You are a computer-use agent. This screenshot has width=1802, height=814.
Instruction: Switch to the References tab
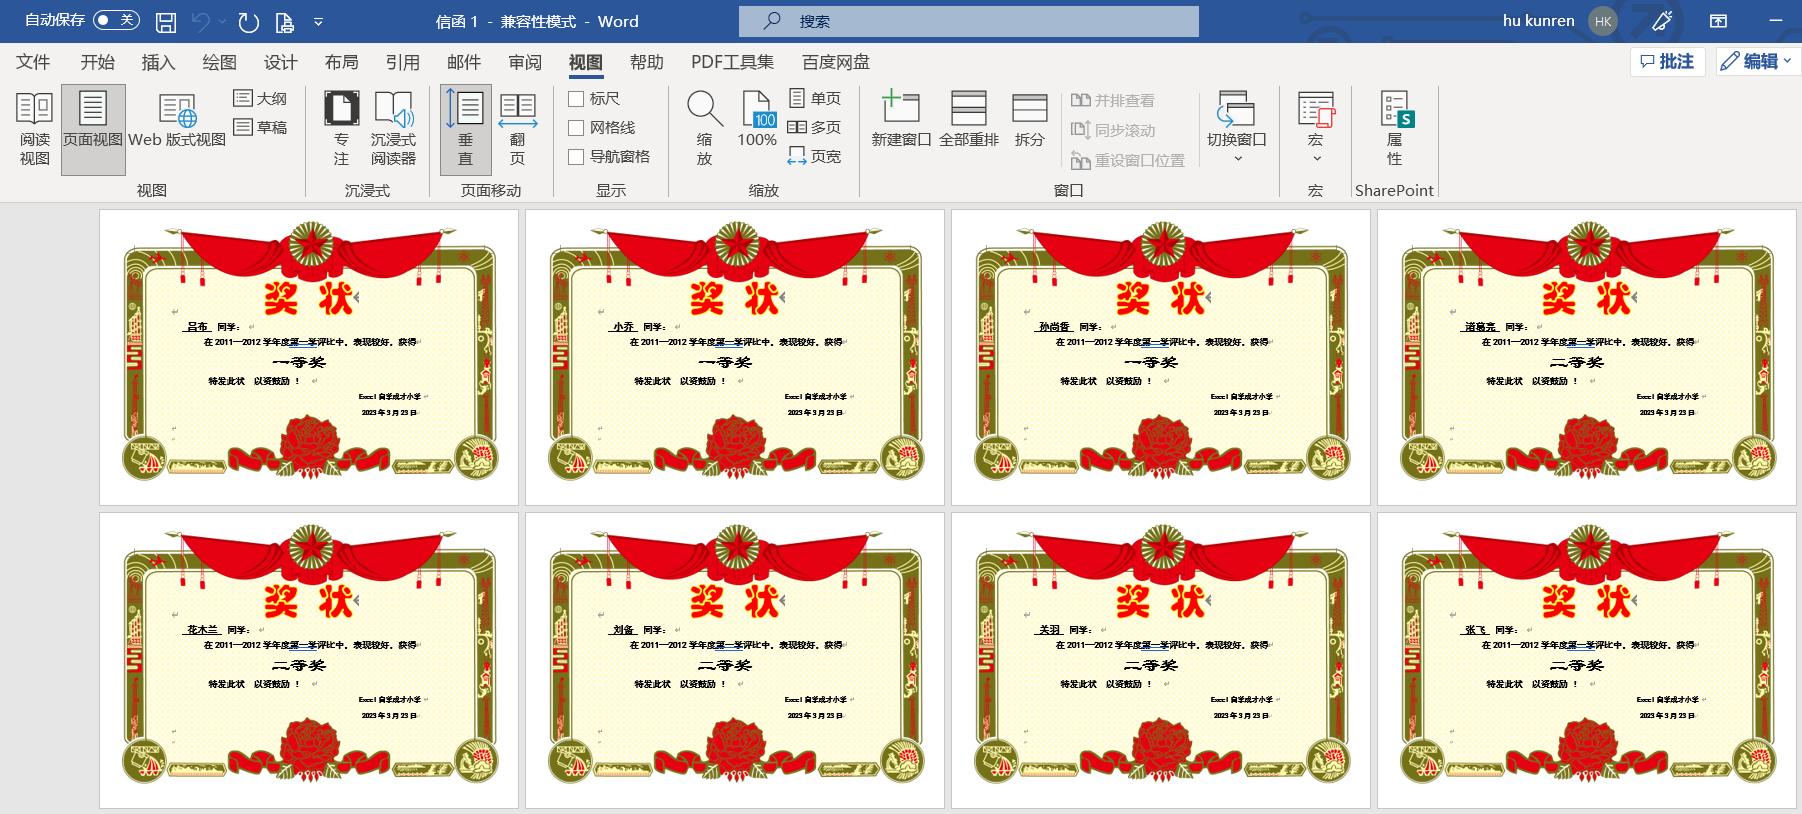click(402, 62)
